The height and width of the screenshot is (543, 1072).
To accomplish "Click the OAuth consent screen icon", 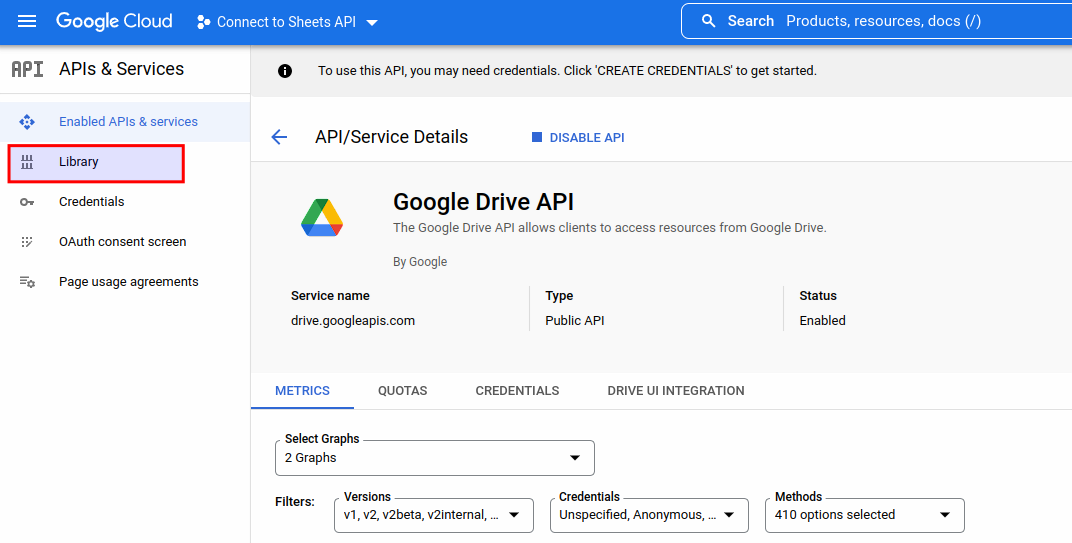I will (x=27, y=241).
